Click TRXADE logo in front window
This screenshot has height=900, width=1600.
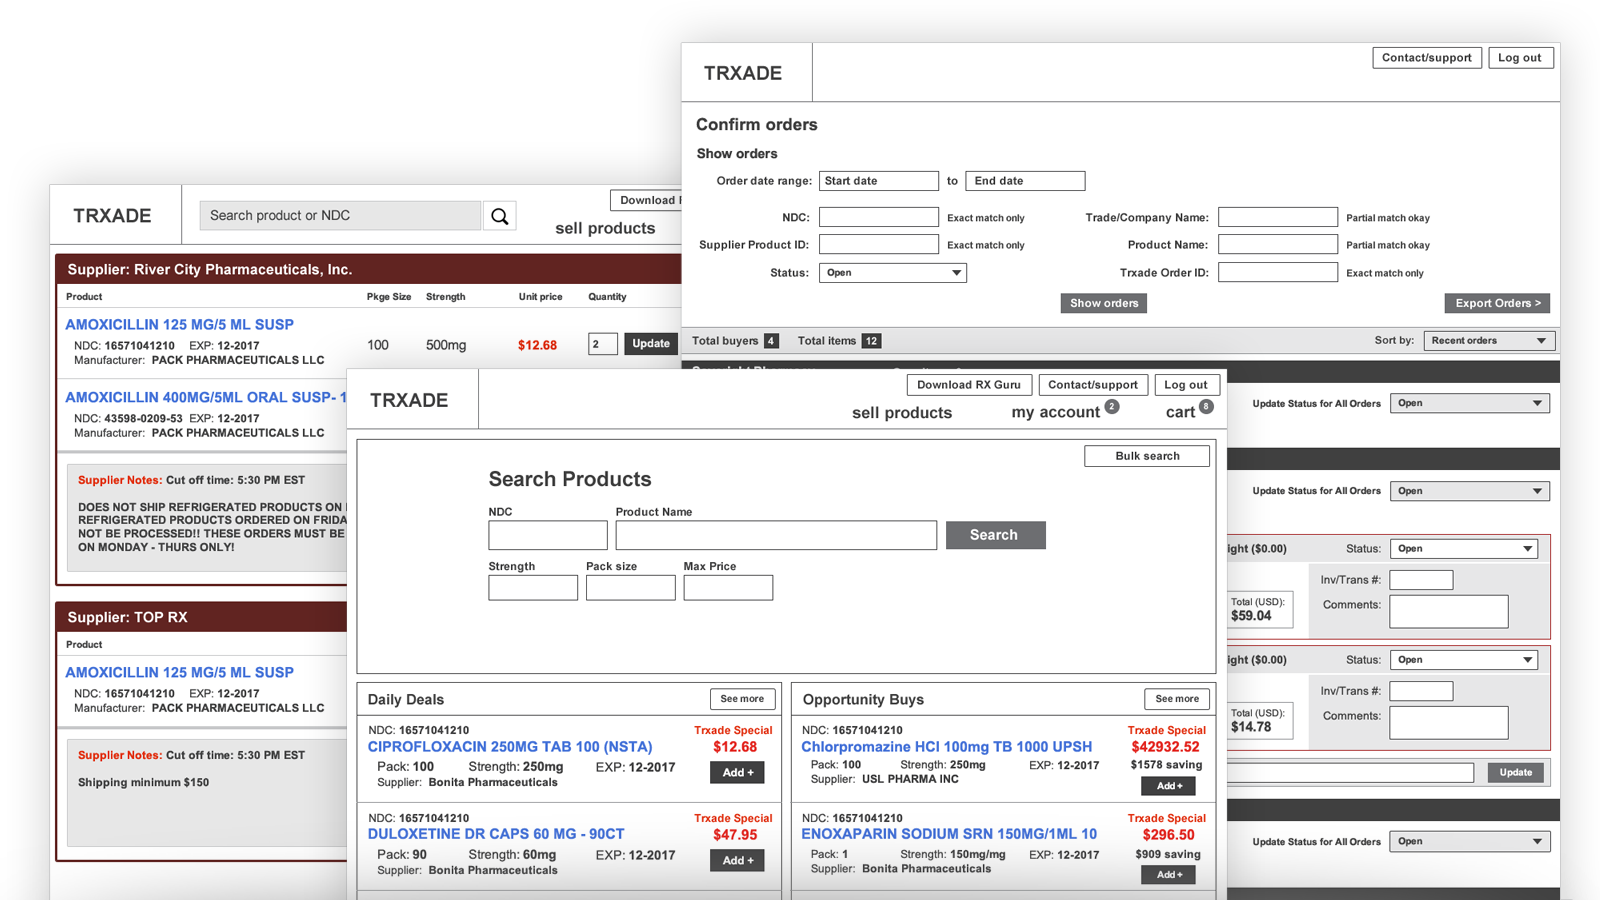point(409,400)
